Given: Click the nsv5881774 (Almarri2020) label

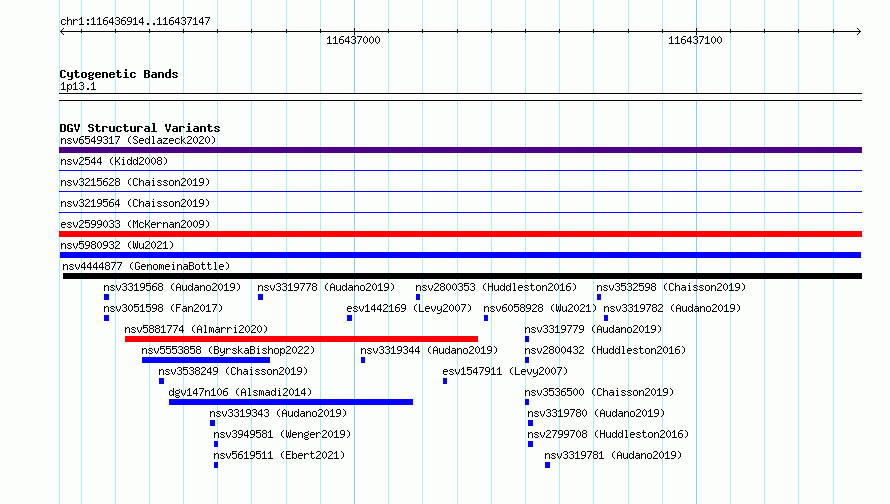Looking at the screenshot, I should [196, 329].
